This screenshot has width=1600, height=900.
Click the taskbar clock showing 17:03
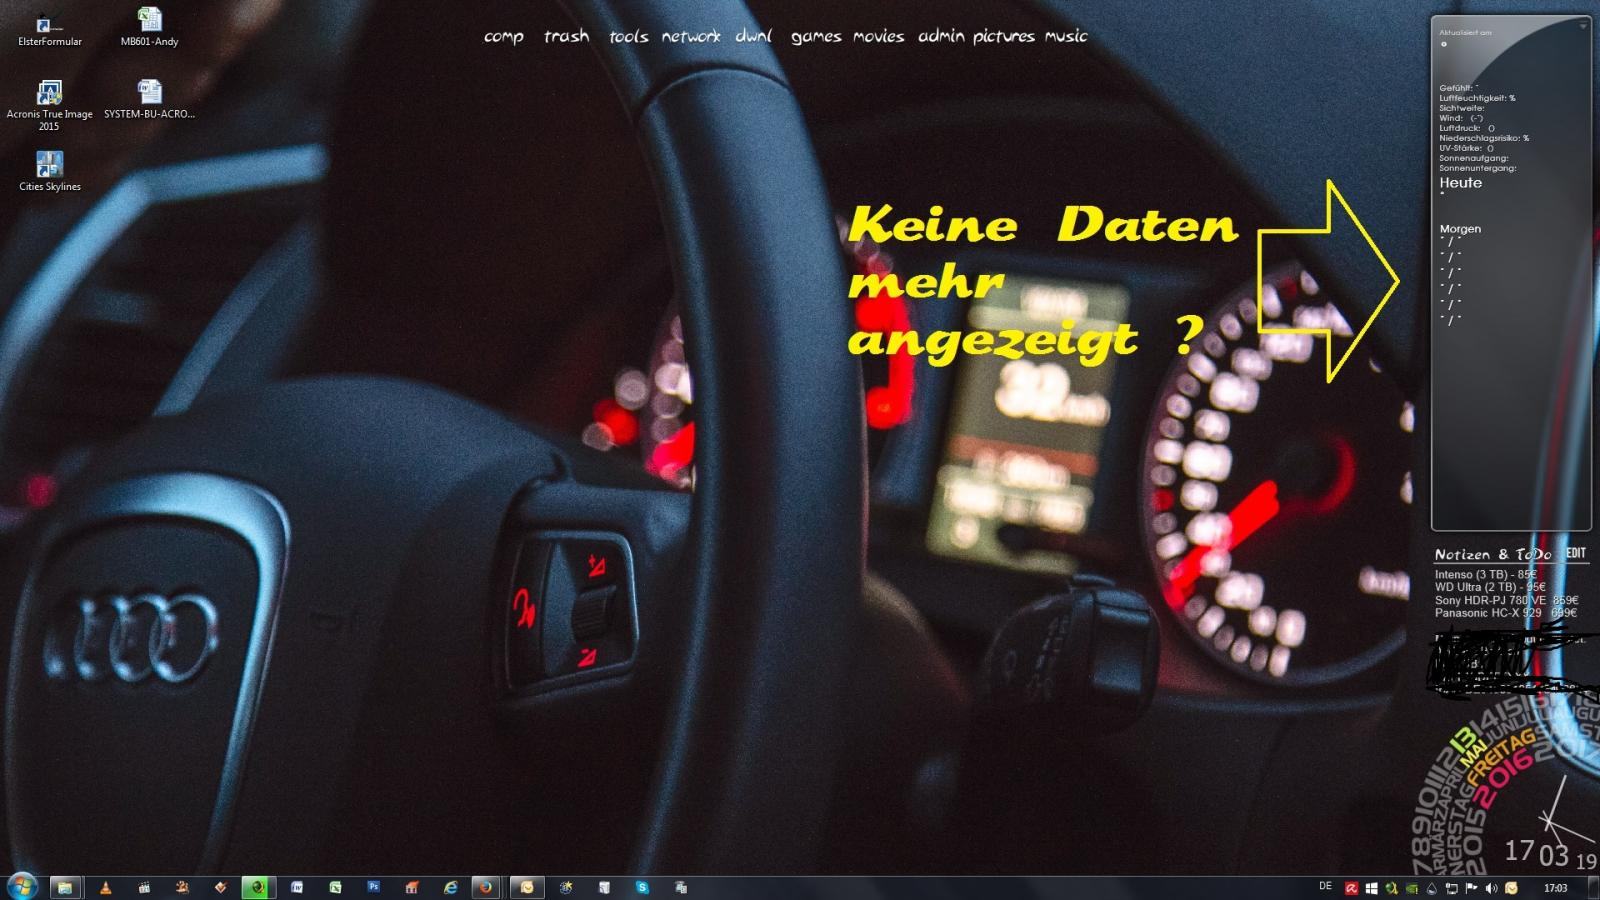(x=1555, y=888)
